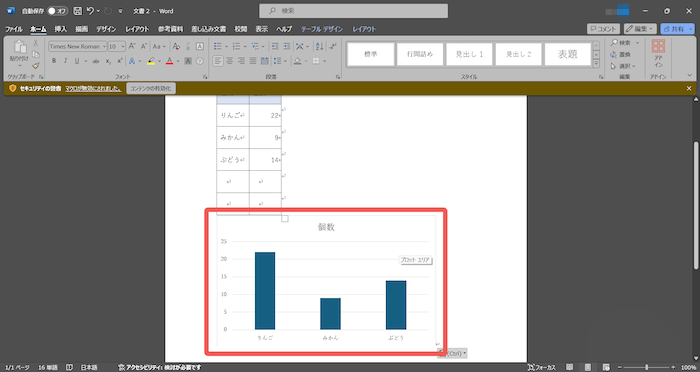
Task: Toggle Bold formatting
Action: tap(54, 61)
